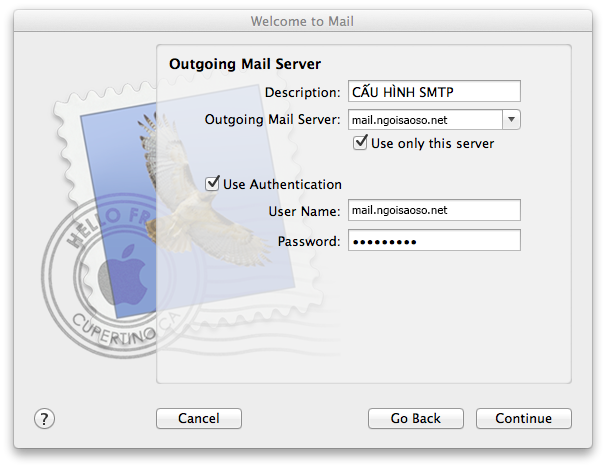The image size is (606, 468).
Task: Click the Welcome to Mail window title
Action: 302,21
